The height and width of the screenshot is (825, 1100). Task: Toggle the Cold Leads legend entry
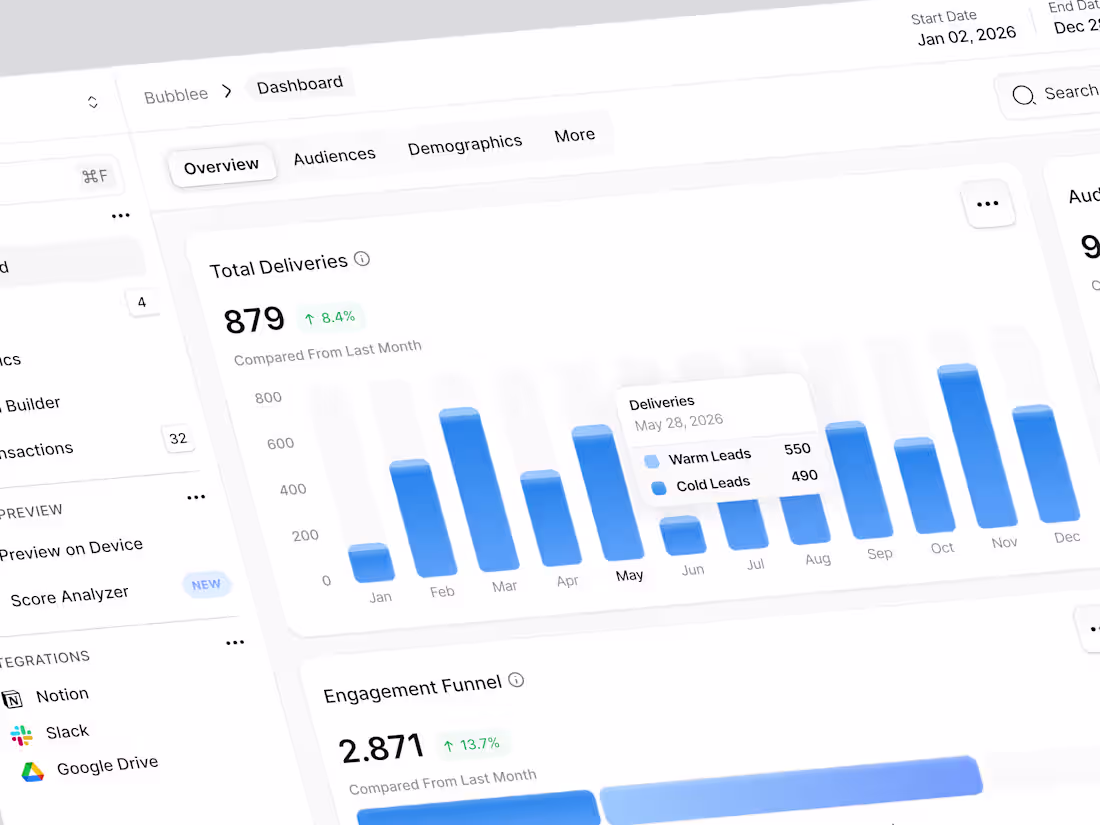(x=711, y=484)
